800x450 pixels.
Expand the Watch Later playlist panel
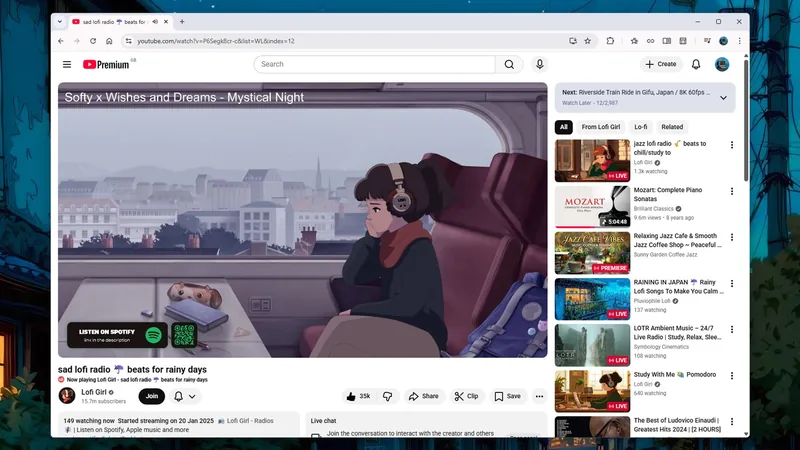[723, 97]
